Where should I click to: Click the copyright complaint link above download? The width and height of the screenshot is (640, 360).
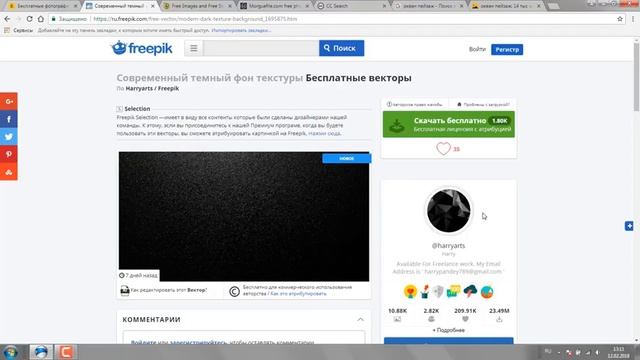point(415,104)
